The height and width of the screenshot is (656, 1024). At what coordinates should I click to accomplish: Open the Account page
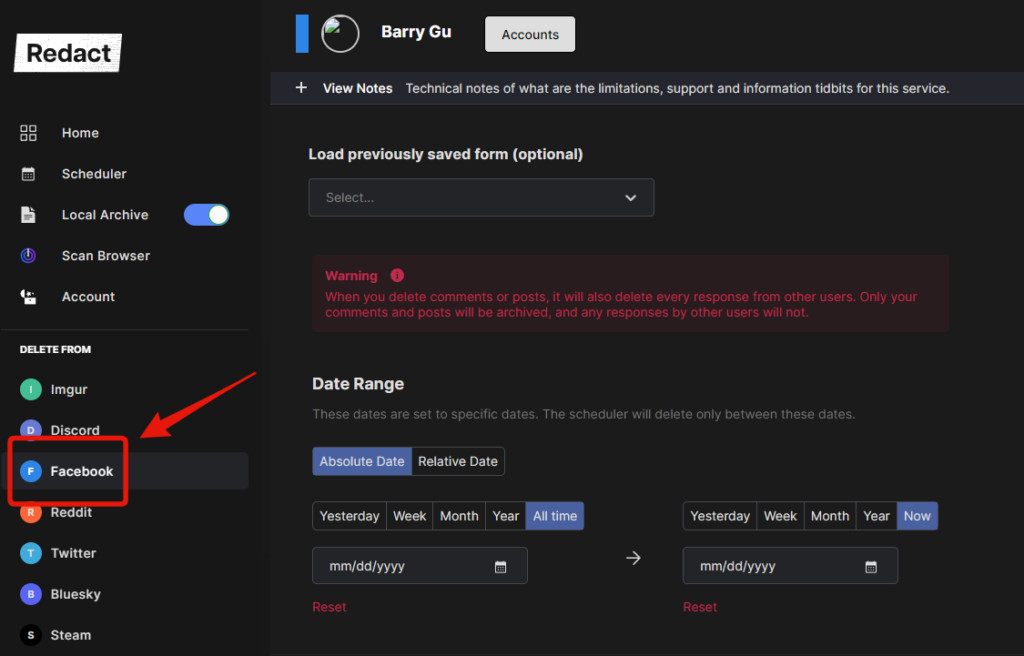[x=88, y=297]
